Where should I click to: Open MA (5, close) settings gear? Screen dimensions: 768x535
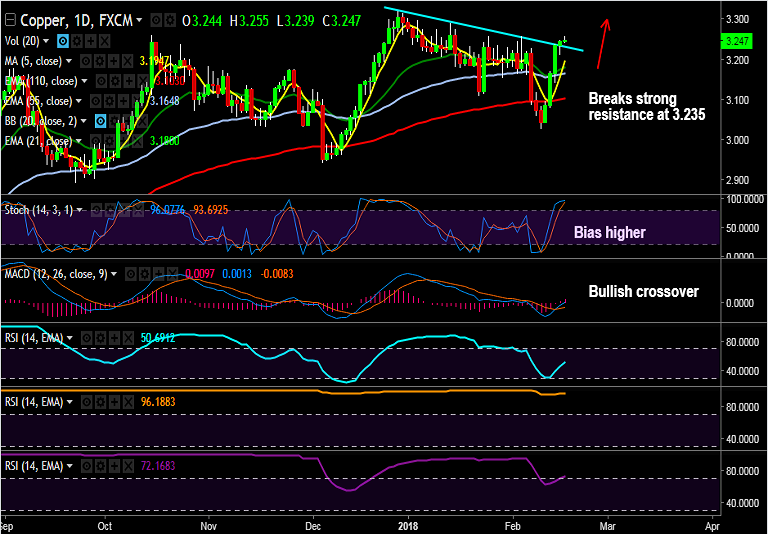coord(100,61)
